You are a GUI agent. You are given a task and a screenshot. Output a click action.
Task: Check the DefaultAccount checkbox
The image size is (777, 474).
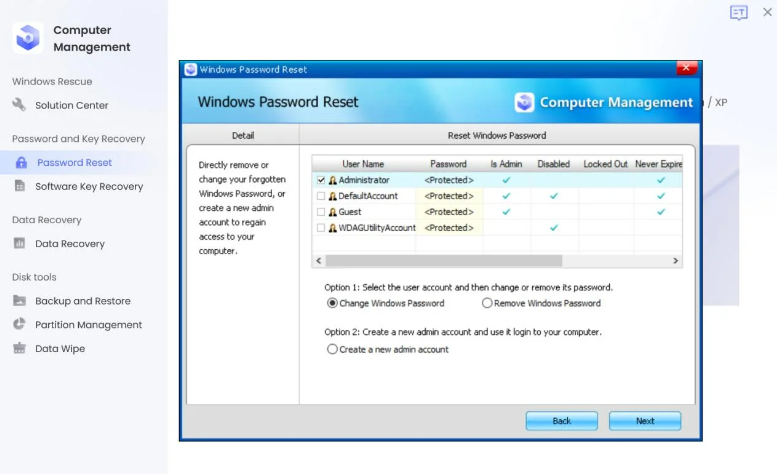click(321, 196)
